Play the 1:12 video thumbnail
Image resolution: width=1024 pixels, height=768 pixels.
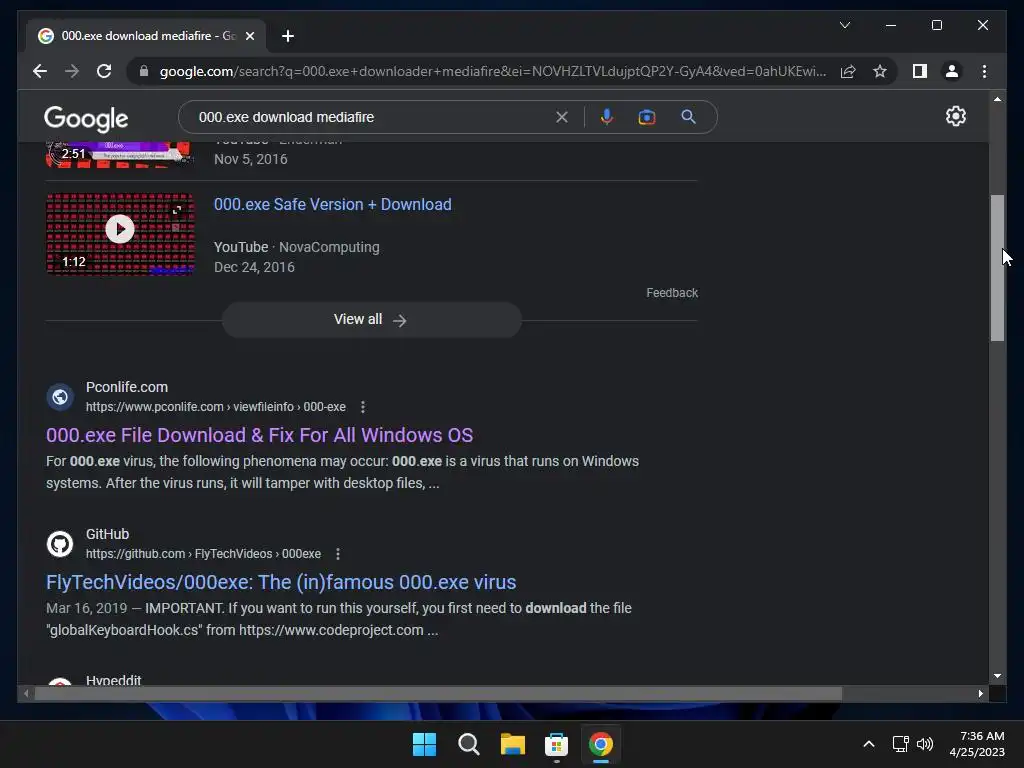pyautogui.click(x=120, y=234)
